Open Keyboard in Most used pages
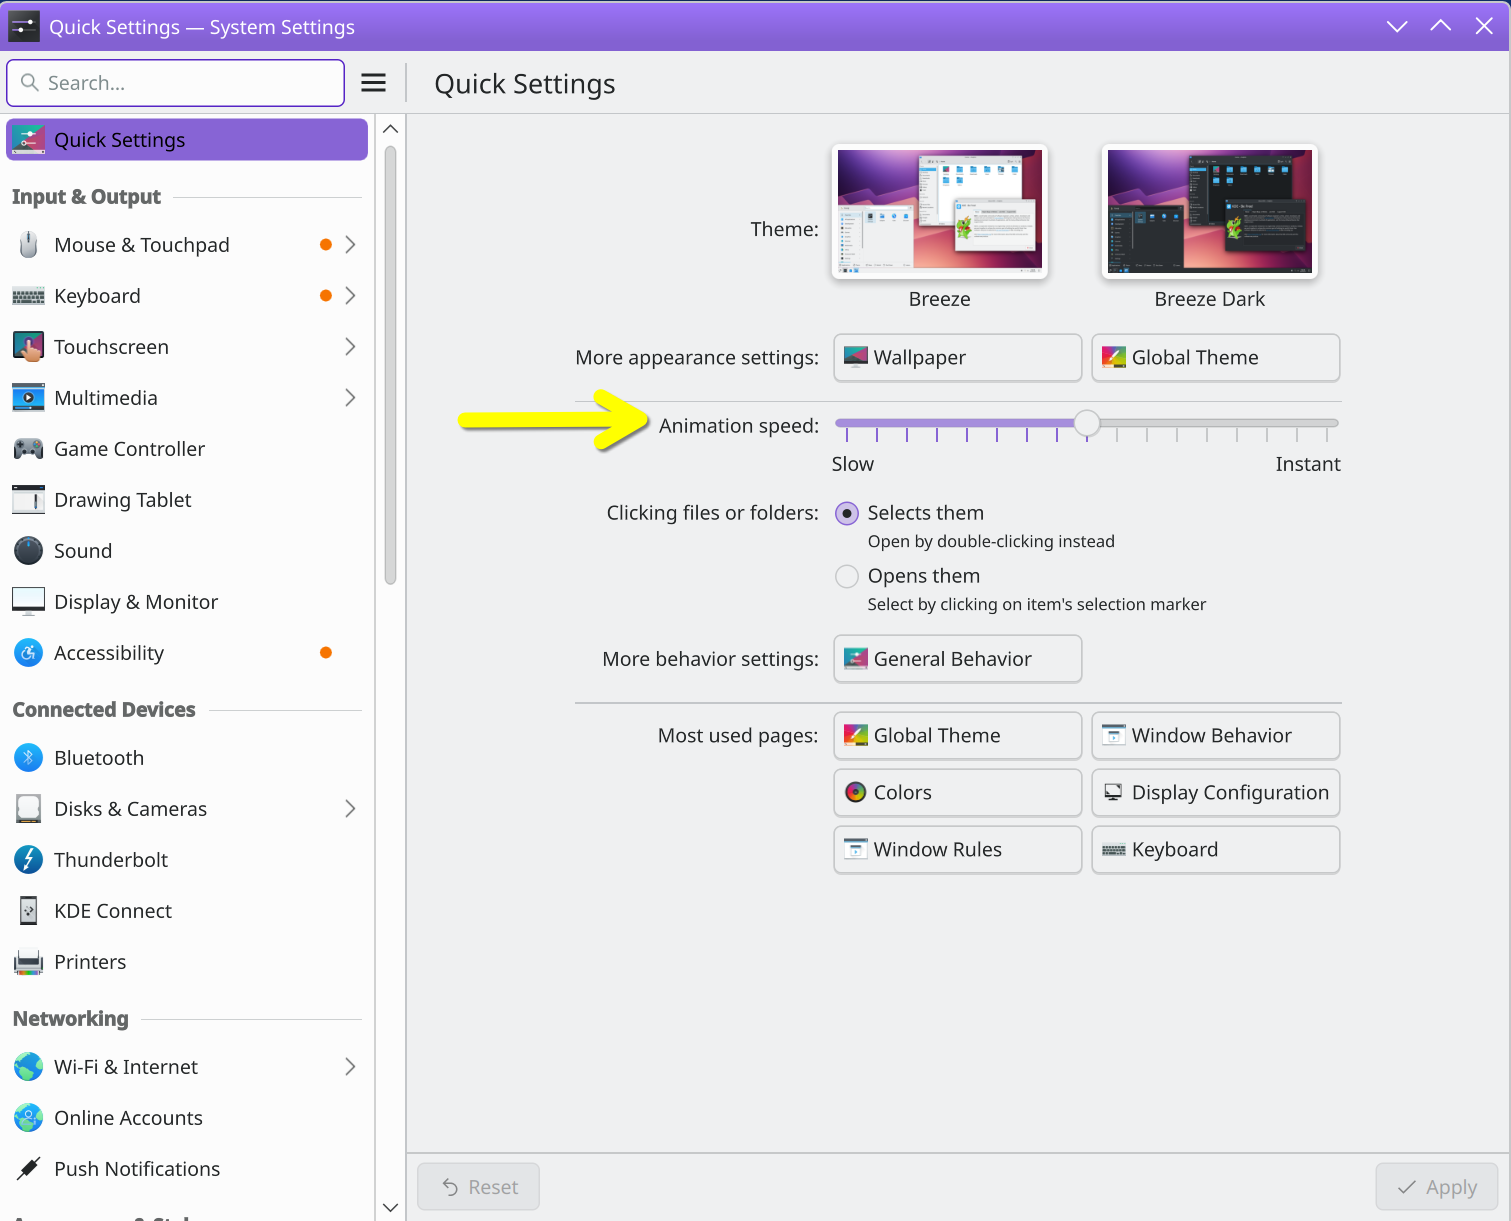 pyautogui.click(x=1216, y=850)
